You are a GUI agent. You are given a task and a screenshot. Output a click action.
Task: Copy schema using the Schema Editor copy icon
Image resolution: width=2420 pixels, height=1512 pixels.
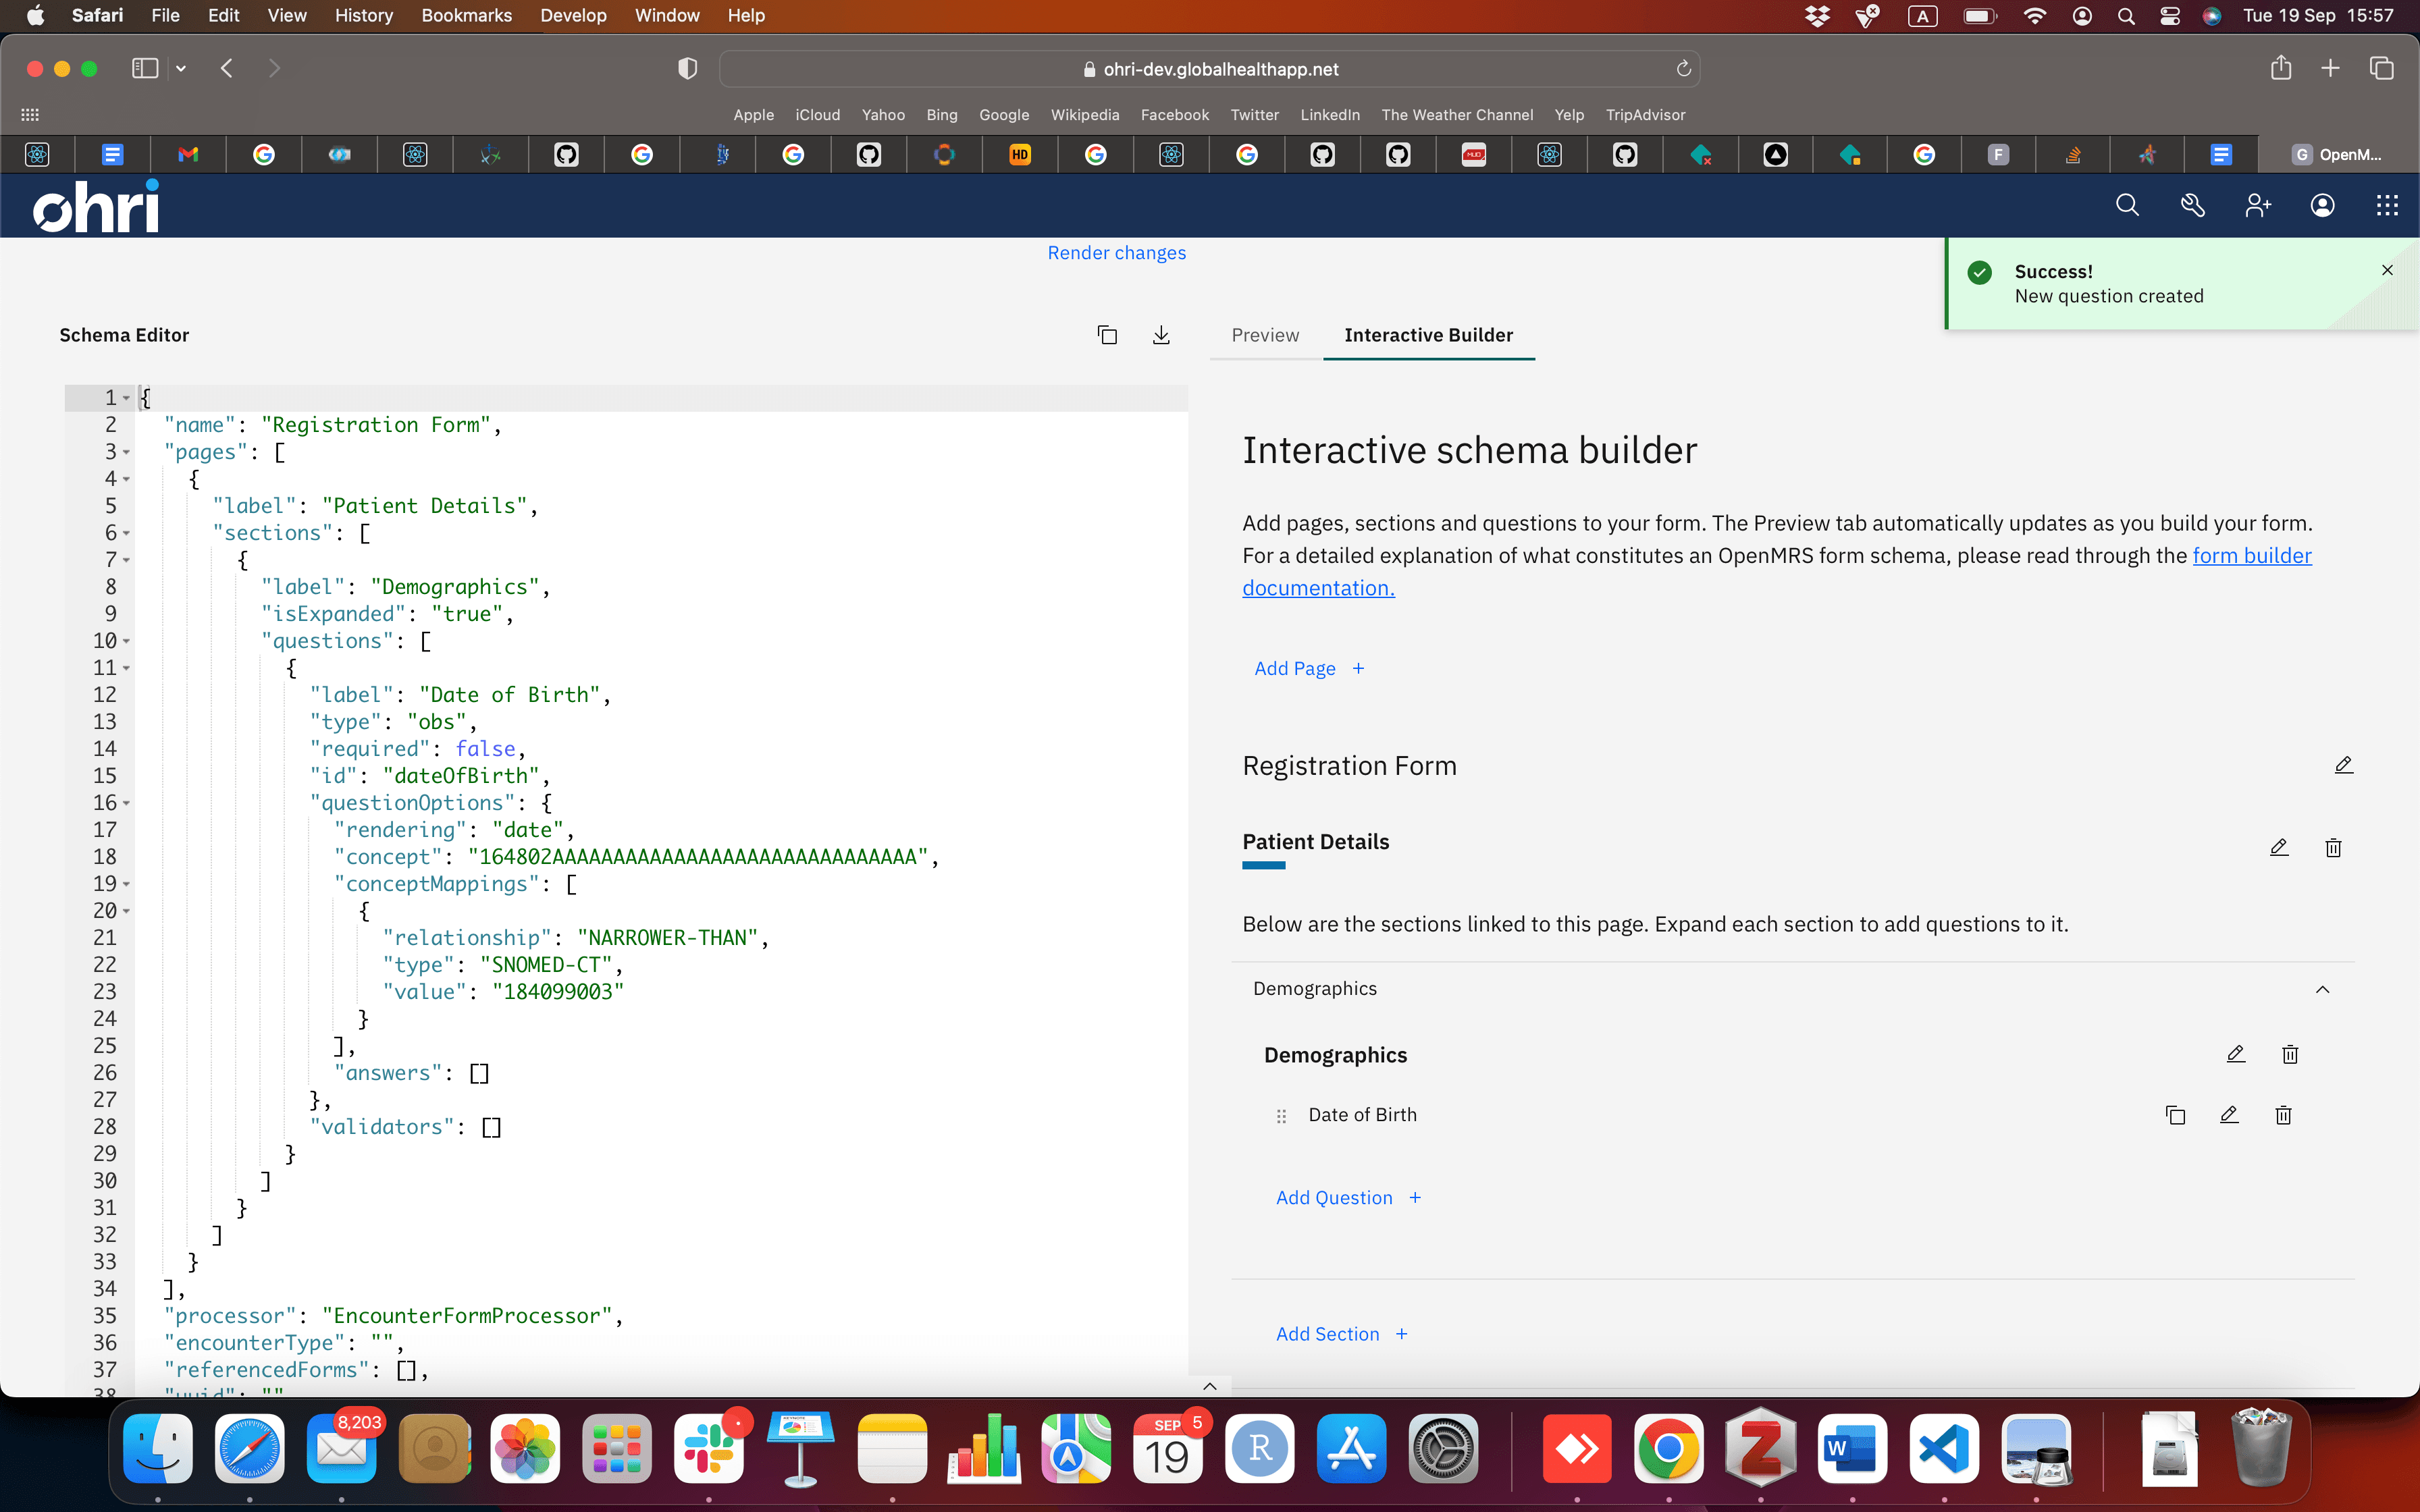pyautogui.click(x=1107, y=335)
